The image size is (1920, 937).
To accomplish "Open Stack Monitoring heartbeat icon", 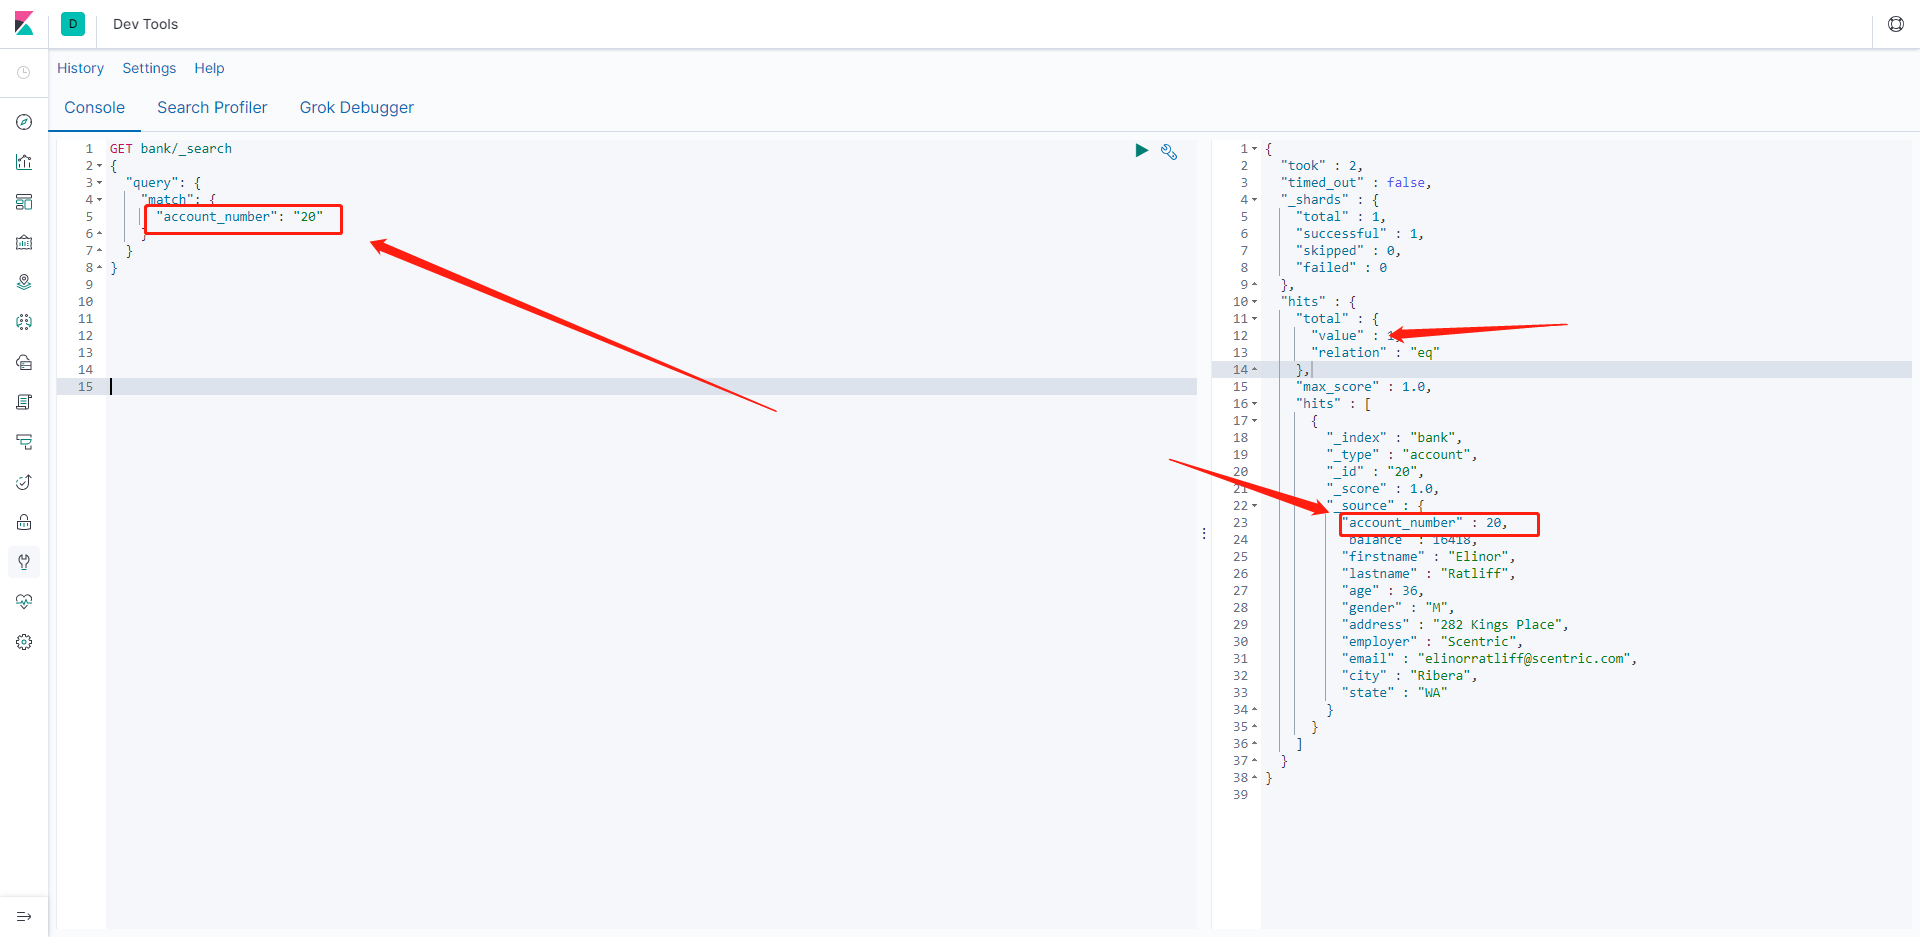I will (24, 602).
